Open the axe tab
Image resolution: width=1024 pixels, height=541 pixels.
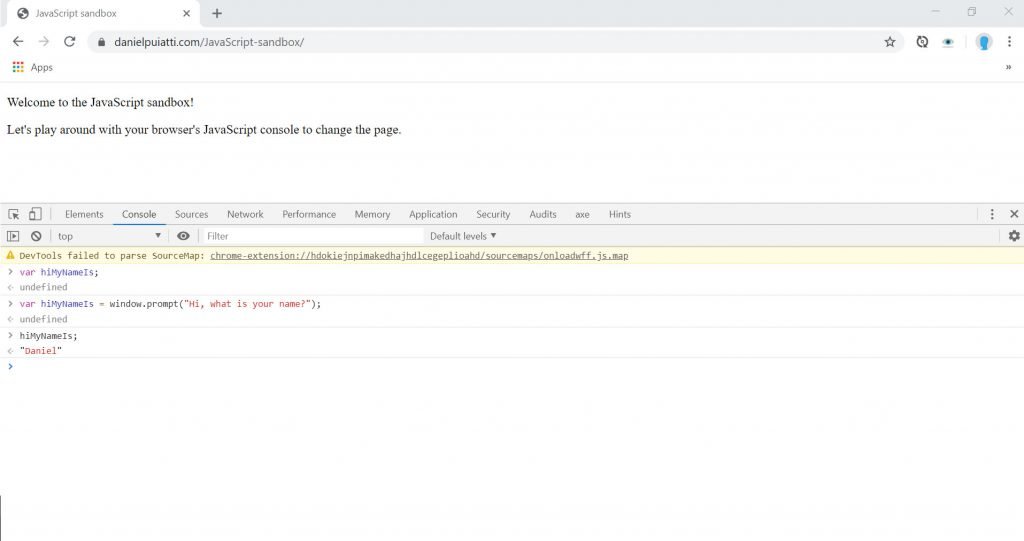tap(582, 214)
